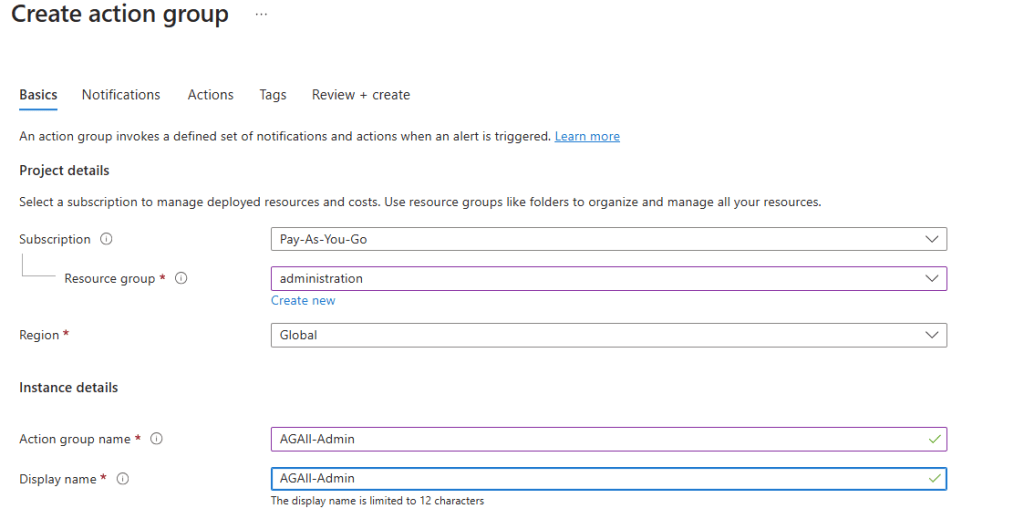The width and height of the screenshot is (1024, 519).
Task: Go to the Tags tab
Action: point(273,95)
